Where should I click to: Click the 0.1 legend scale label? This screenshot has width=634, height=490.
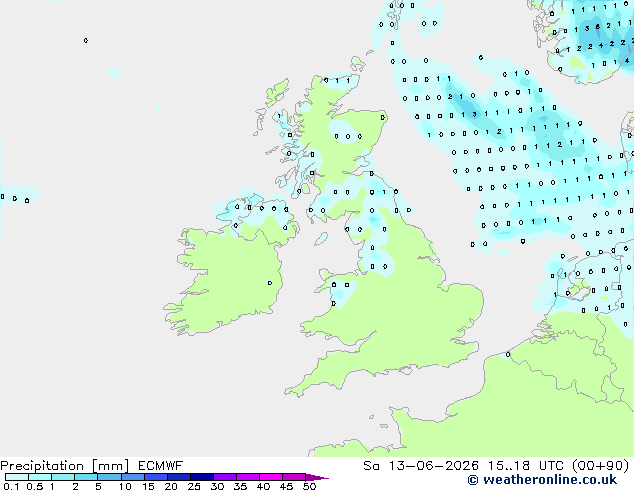pyautogui.click(x=10, y=486)
